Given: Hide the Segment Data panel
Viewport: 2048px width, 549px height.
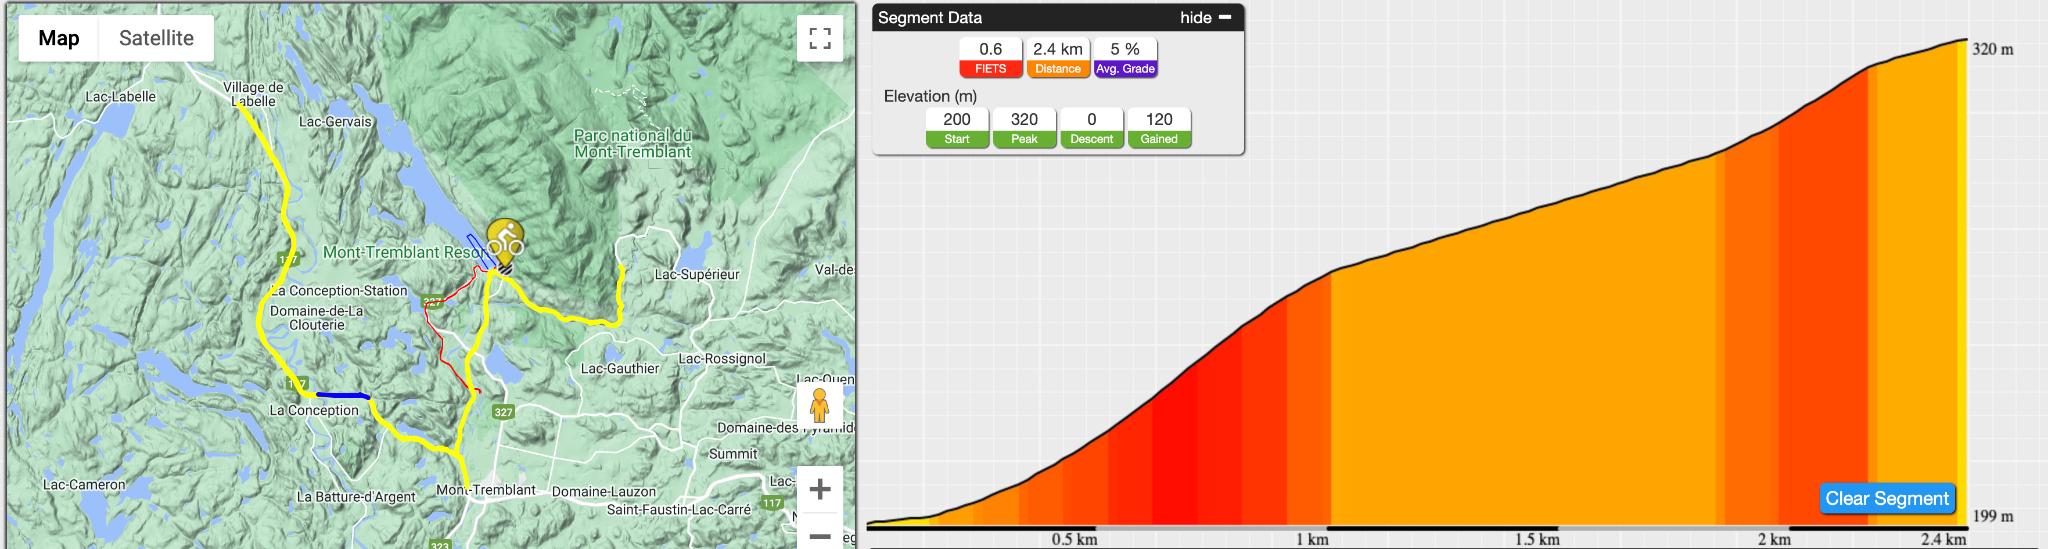Looking at the screenshot, I should [1196, 17].
